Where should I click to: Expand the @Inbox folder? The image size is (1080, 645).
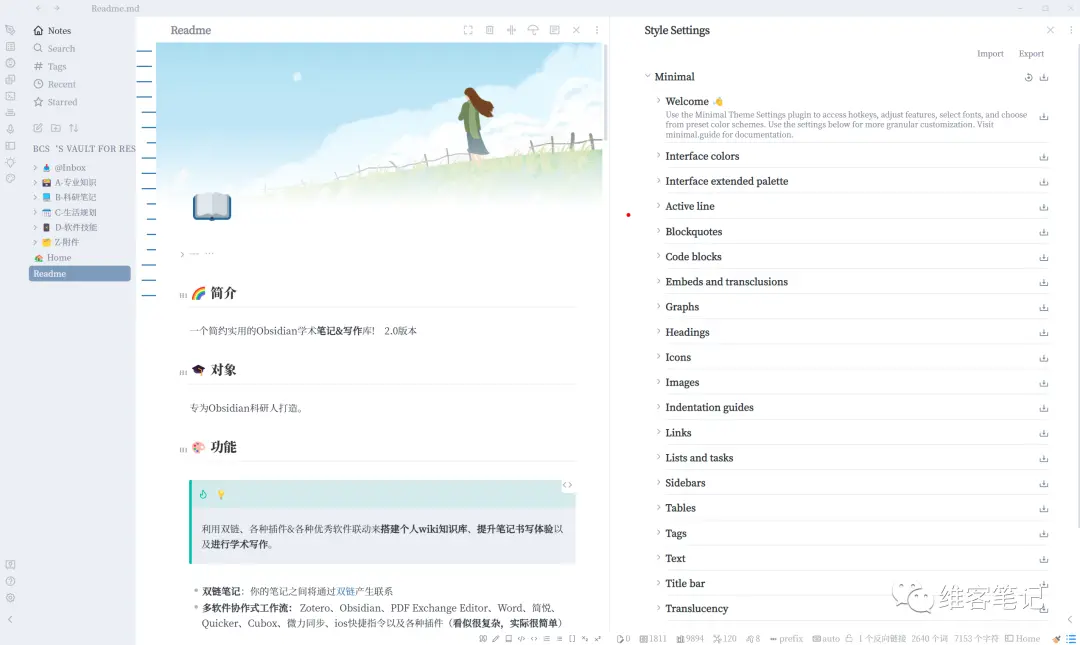tap(35, 167)
